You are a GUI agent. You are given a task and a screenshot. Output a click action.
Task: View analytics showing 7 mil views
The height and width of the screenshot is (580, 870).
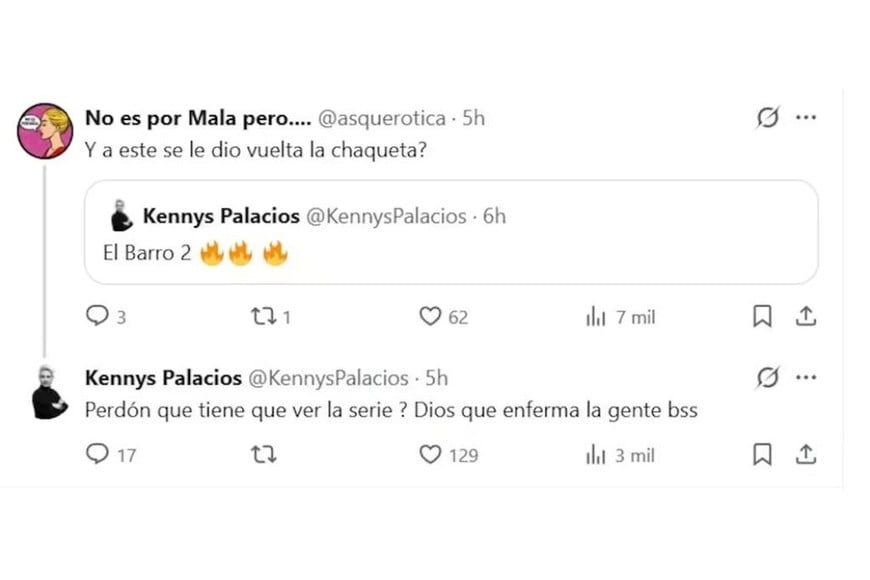click(x=596, y=317)
